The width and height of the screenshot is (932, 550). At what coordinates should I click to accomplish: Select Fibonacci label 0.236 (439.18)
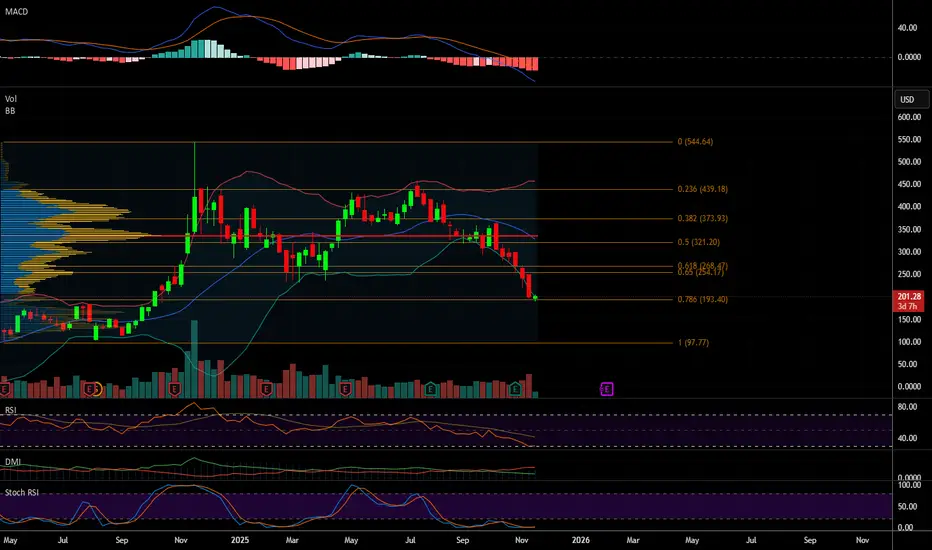[x=703, y=189]
